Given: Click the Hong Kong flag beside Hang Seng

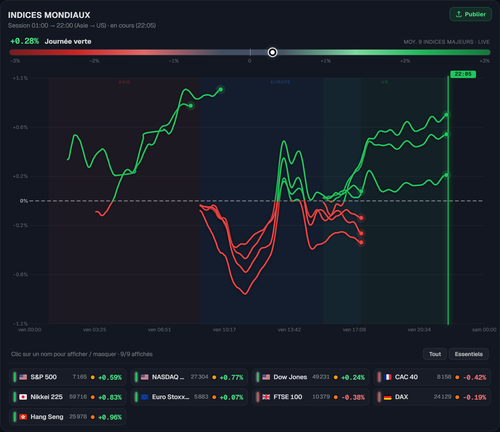Looking at the screenshot, I should [23, 417].
